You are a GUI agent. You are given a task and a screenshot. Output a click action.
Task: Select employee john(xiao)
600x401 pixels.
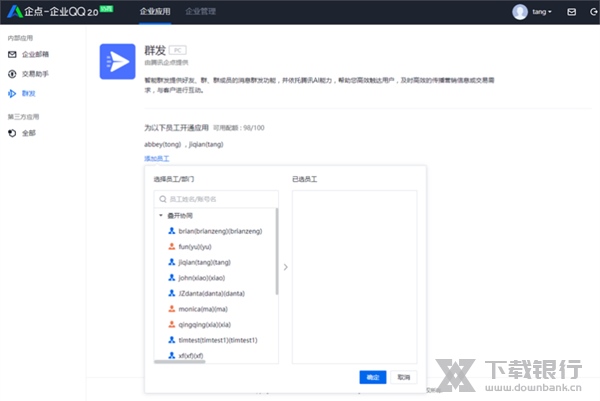pyautogui.click(x=202, y=278)
